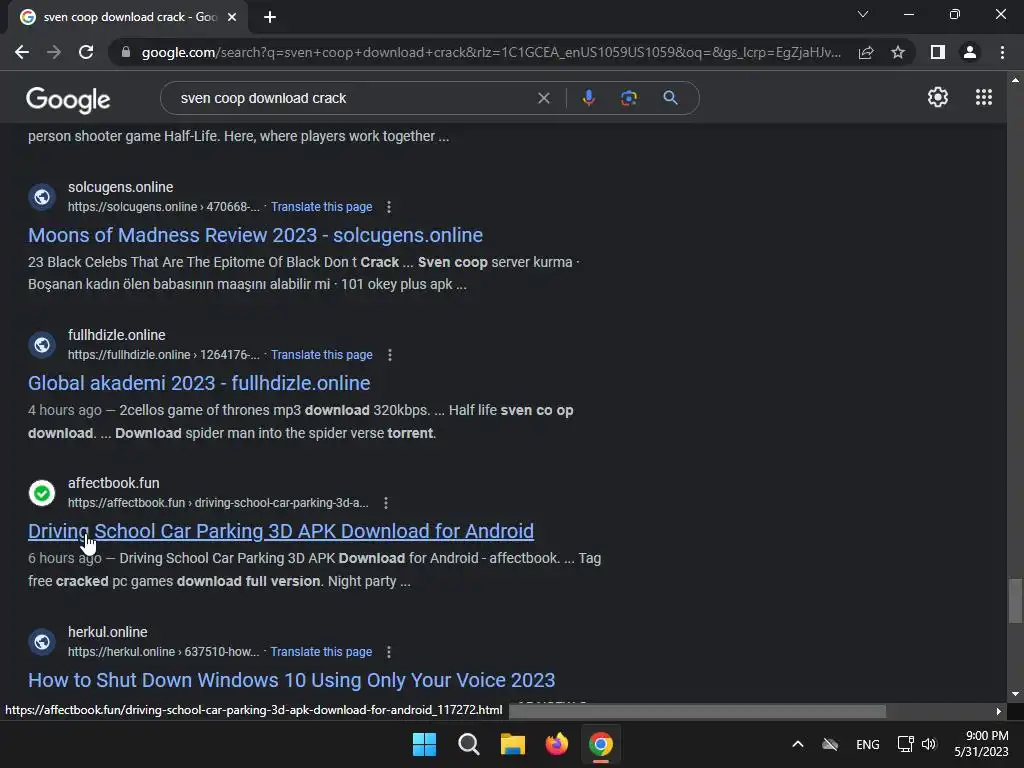Open the Windows Start menu
The image size is (1024, 768).
(x=424, y=744)
